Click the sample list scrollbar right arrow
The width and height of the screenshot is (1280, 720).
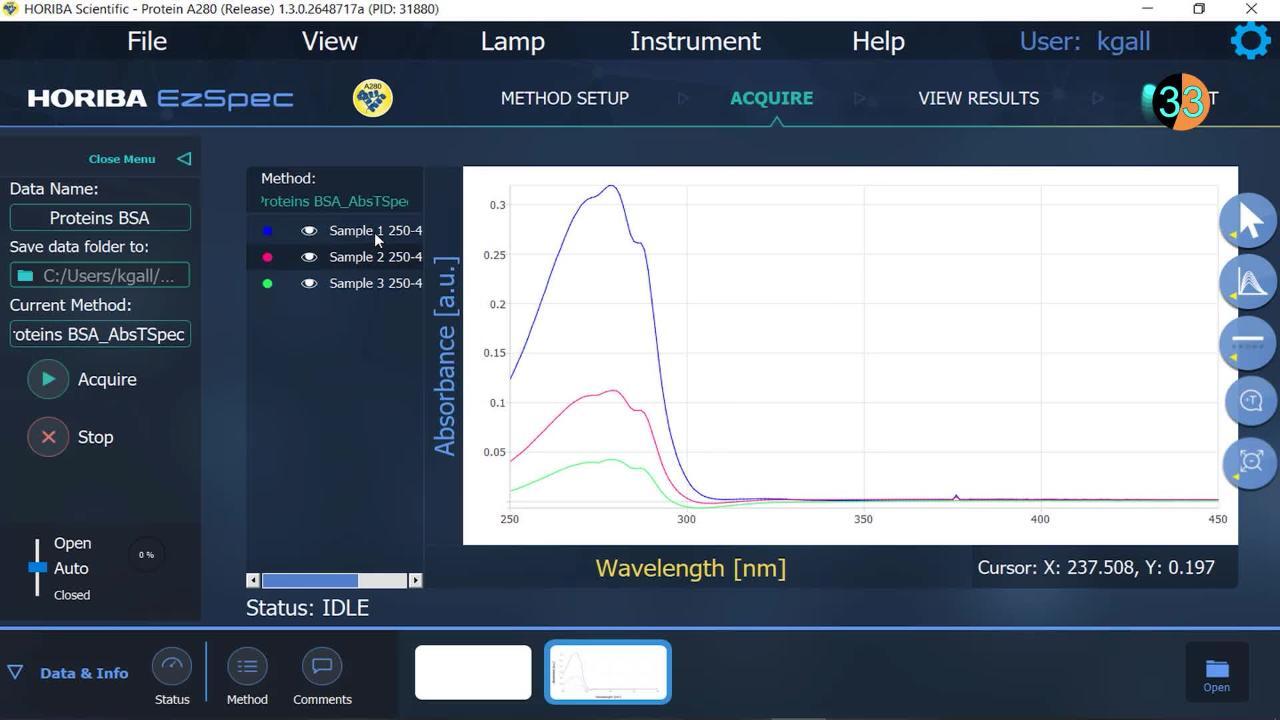click(x=415, y=580)
